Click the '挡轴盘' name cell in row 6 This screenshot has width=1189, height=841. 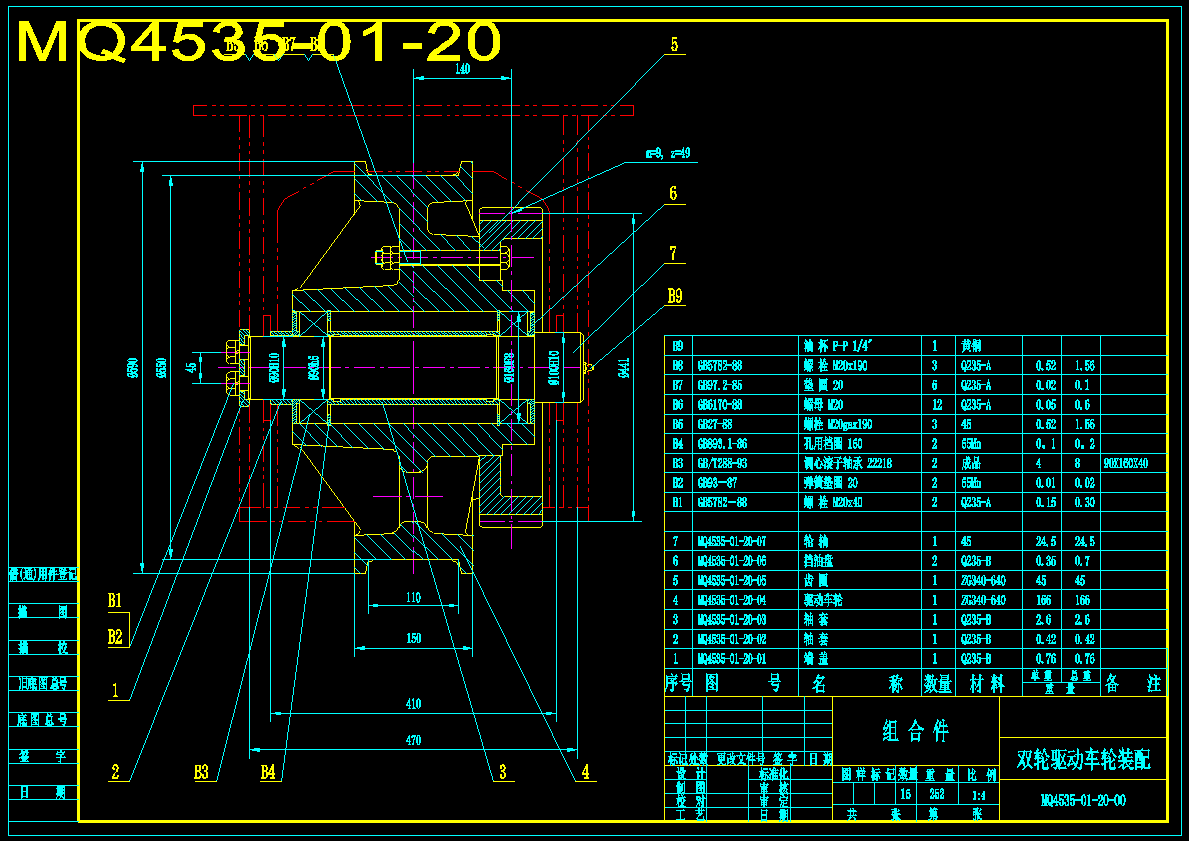[818, 561]
